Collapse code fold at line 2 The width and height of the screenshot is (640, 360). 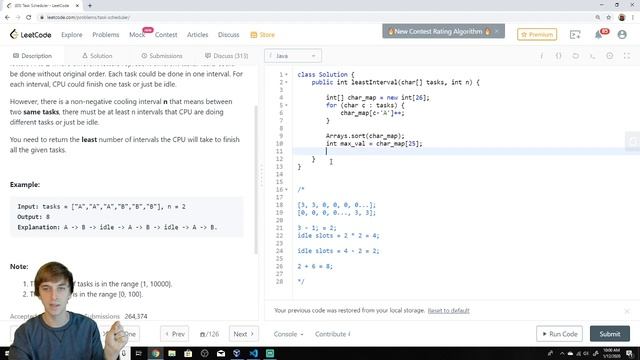click(x=286, y=82)
